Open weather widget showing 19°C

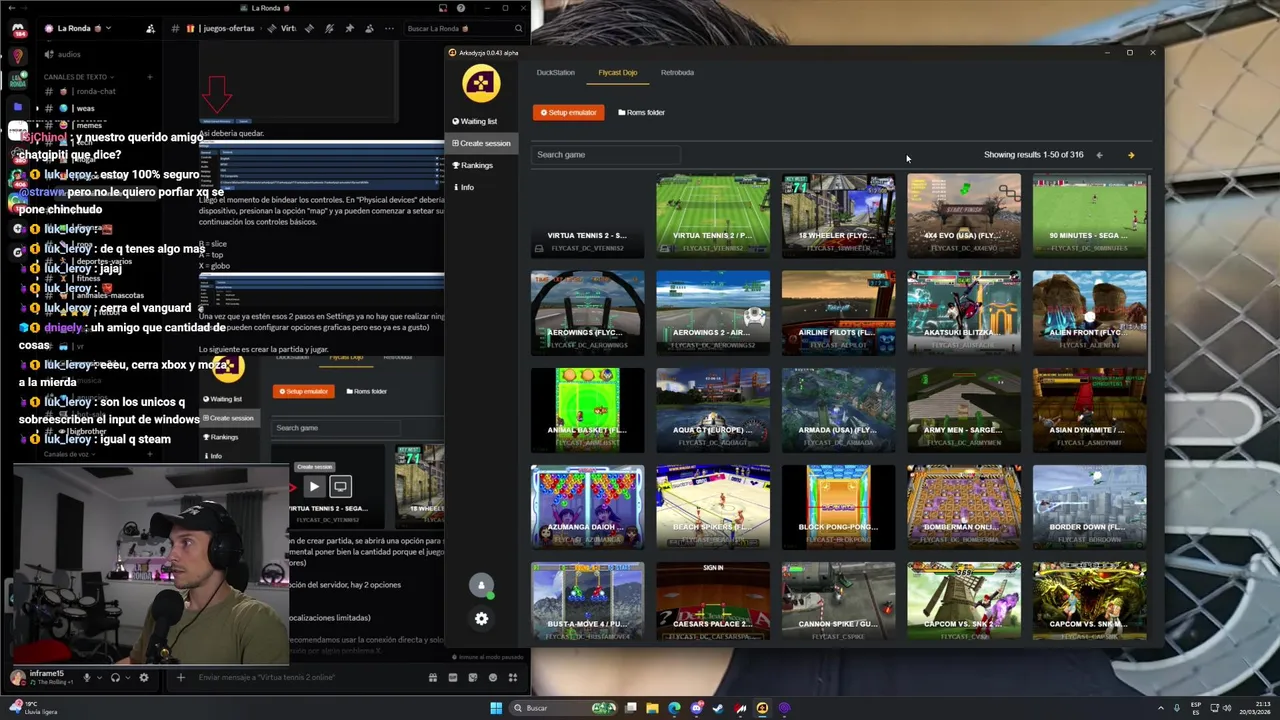[34, 707]
